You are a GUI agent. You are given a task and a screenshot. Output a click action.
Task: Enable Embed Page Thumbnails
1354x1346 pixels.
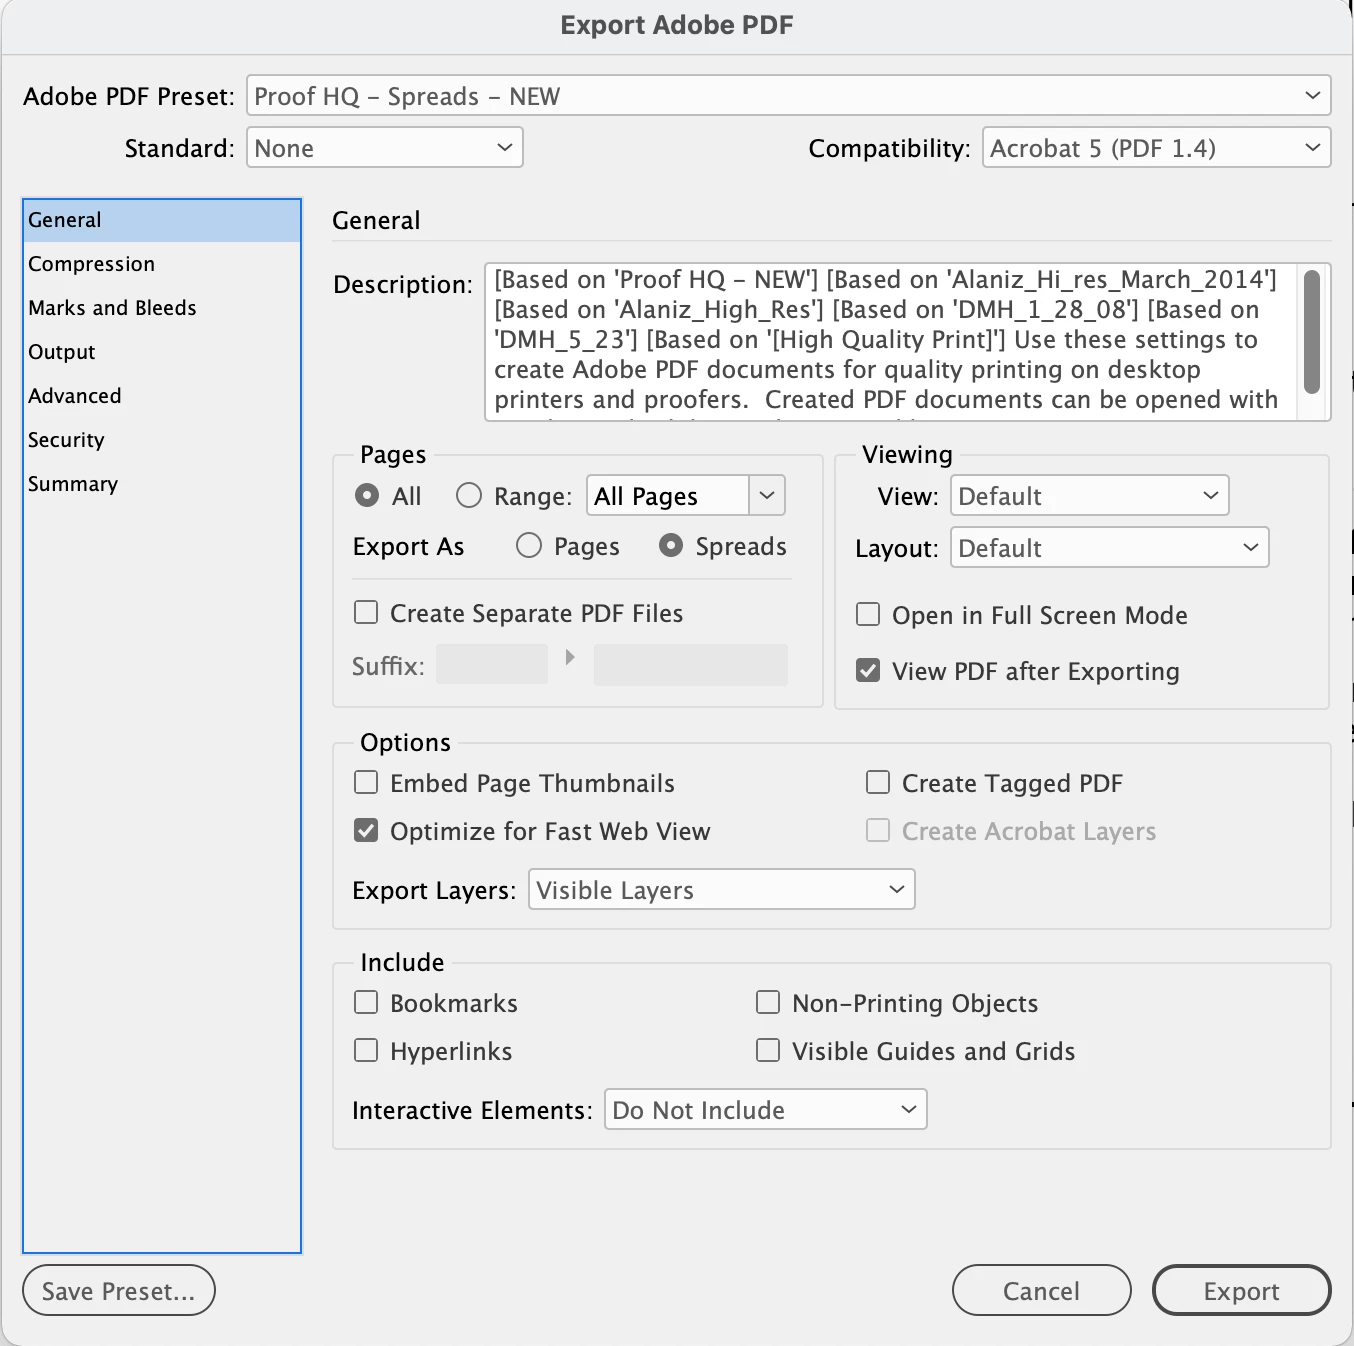tap(366, 782)
